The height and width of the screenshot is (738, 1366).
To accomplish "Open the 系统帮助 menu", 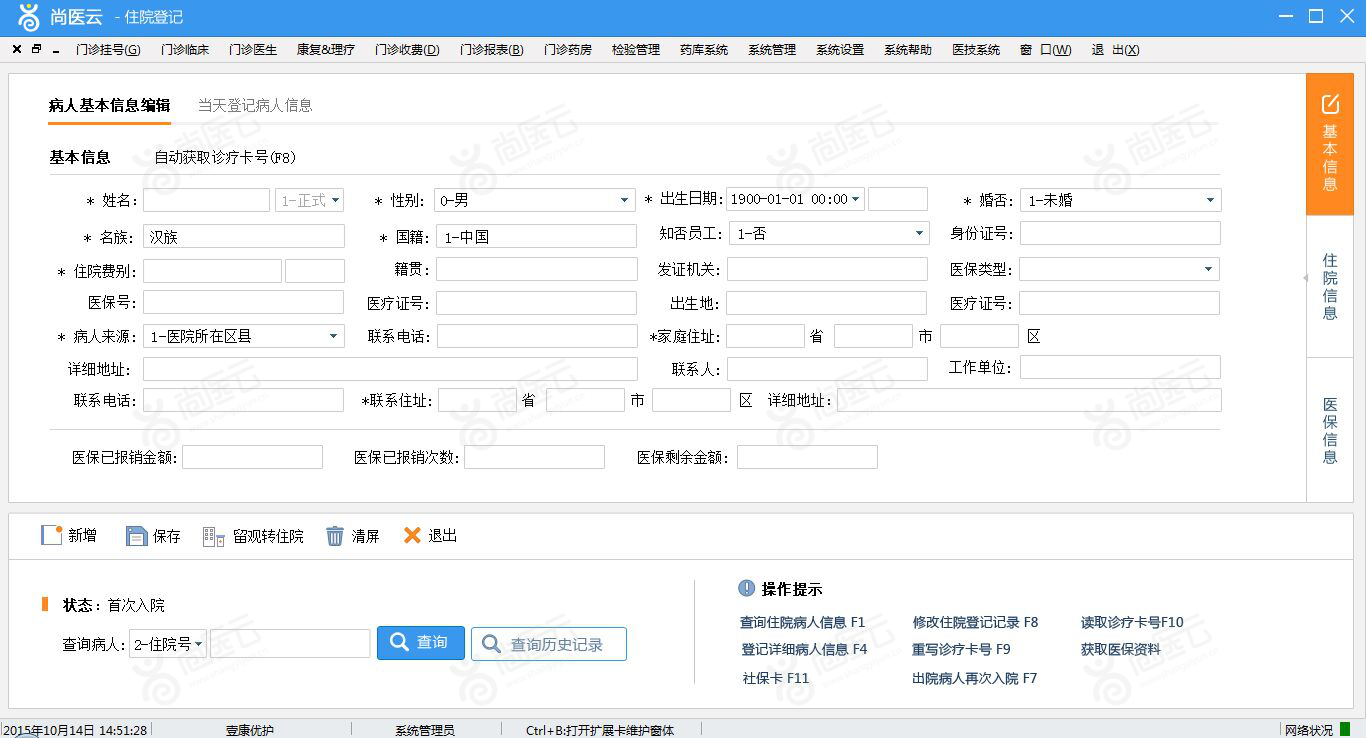I will tap(908, 50).
